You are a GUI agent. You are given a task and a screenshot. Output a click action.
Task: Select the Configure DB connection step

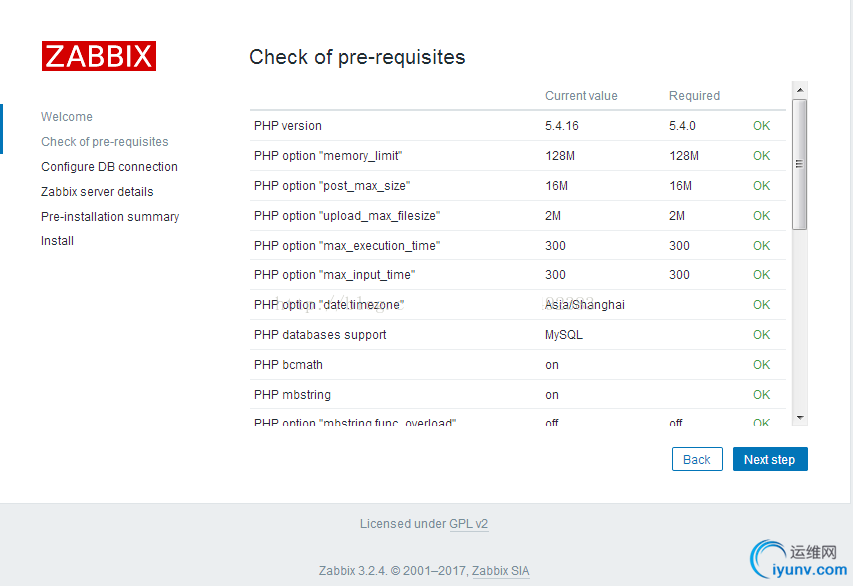tap(109, 167)
